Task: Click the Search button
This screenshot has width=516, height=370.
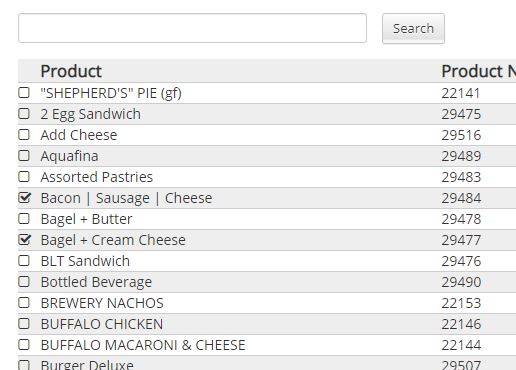Action: click(x=413, y=28)
